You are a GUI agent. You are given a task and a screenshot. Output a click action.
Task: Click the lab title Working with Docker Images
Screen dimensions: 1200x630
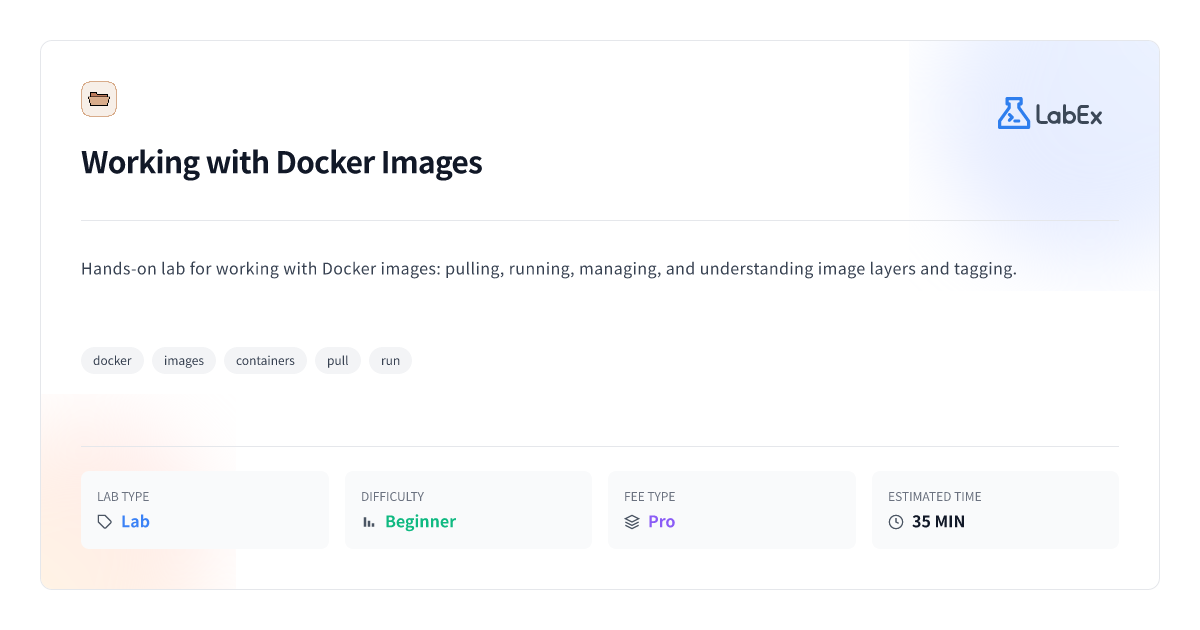pyautogui.click(x=282, y=162)
